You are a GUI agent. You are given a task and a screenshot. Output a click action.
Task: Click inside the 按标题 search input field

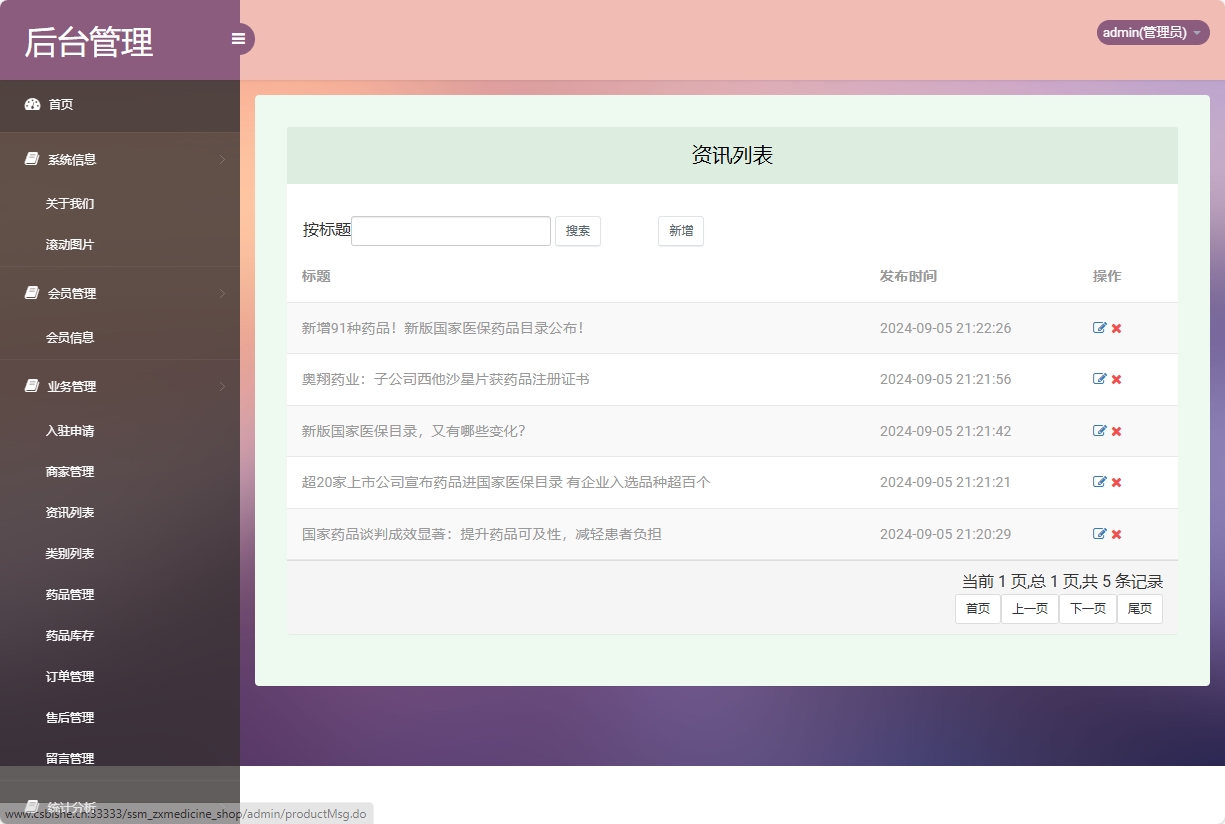click(x=450, y=230)
